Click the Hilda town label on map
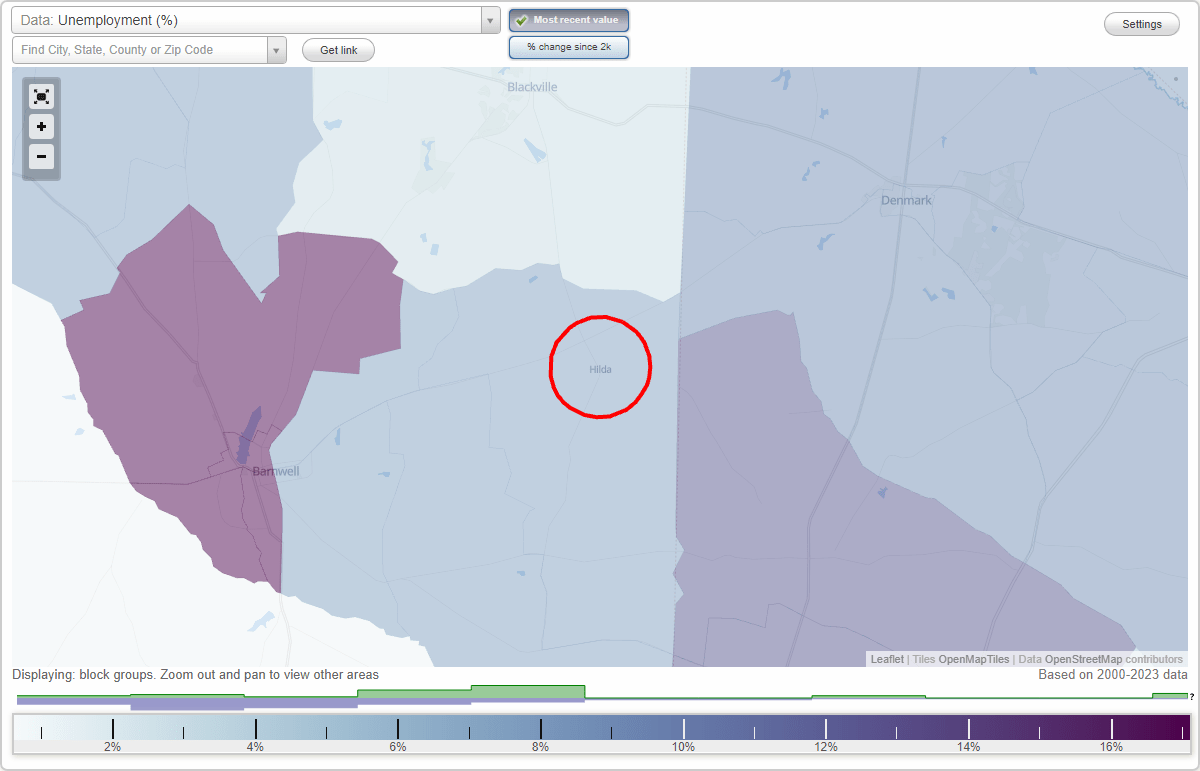Screen dimensions: 1200x771 pyautogui.click(x=600, y=369)
